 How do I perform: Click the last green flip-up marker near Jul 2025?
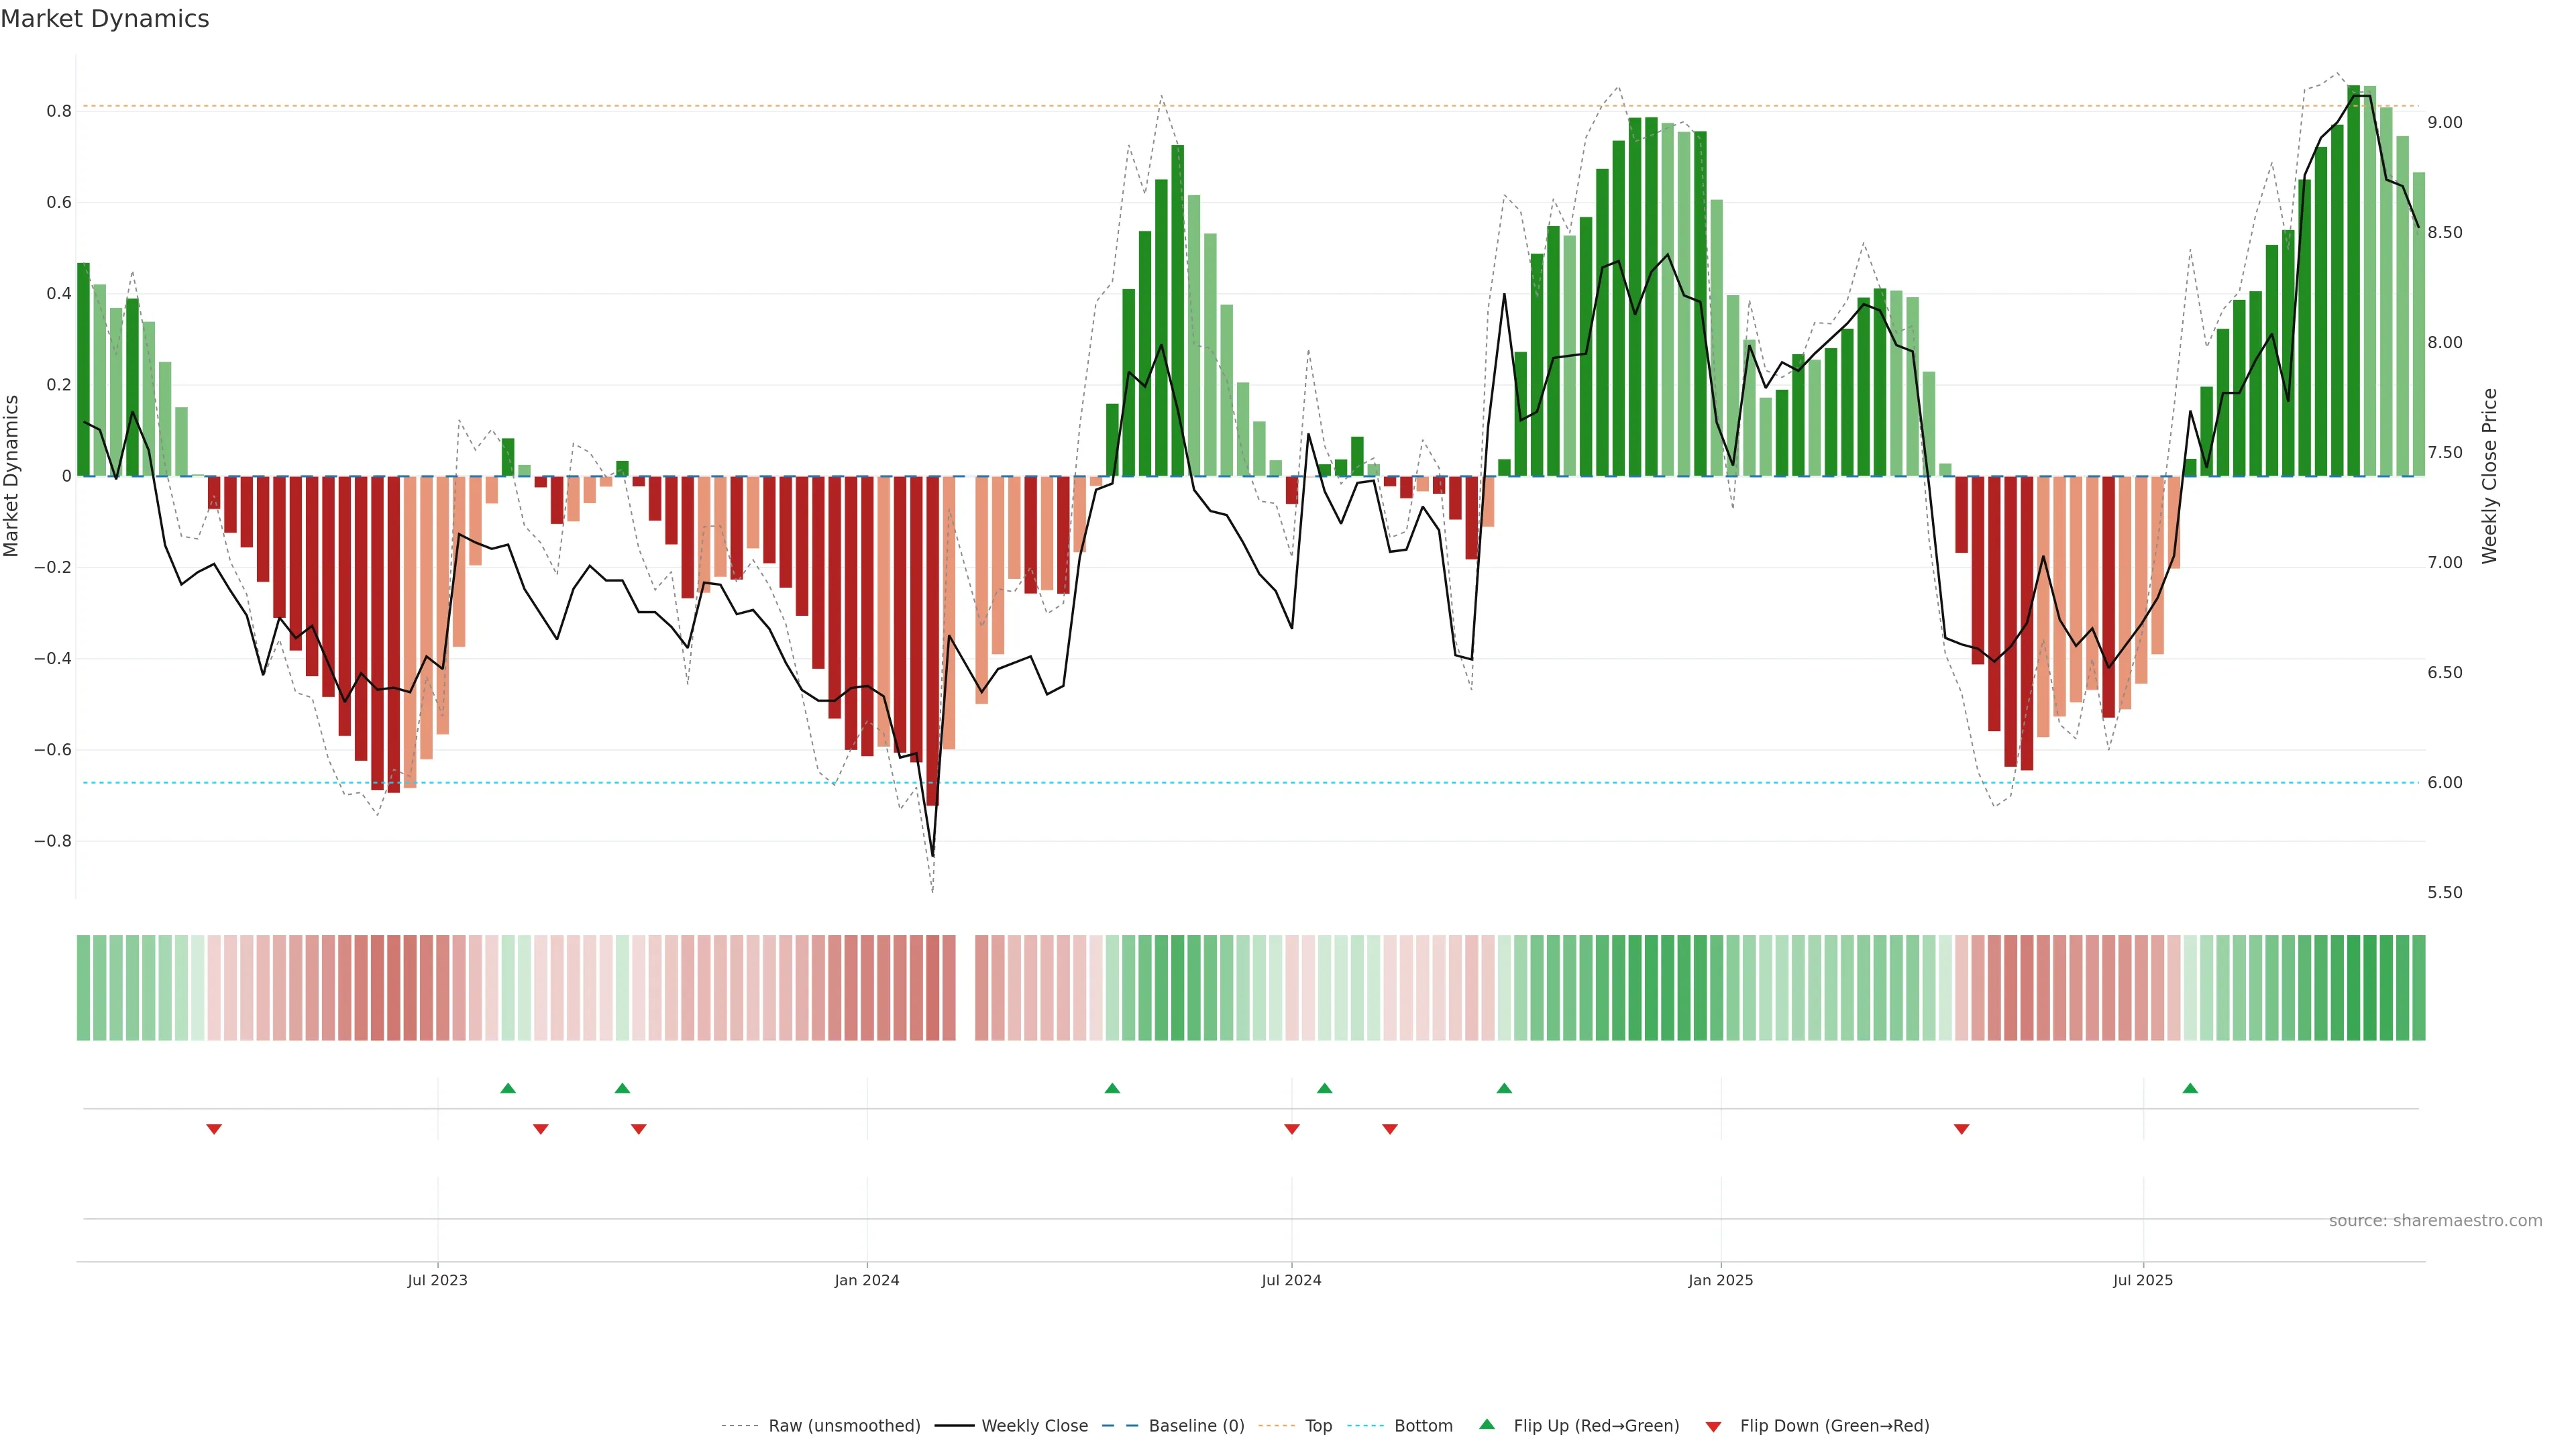tap(2190, 1088)
